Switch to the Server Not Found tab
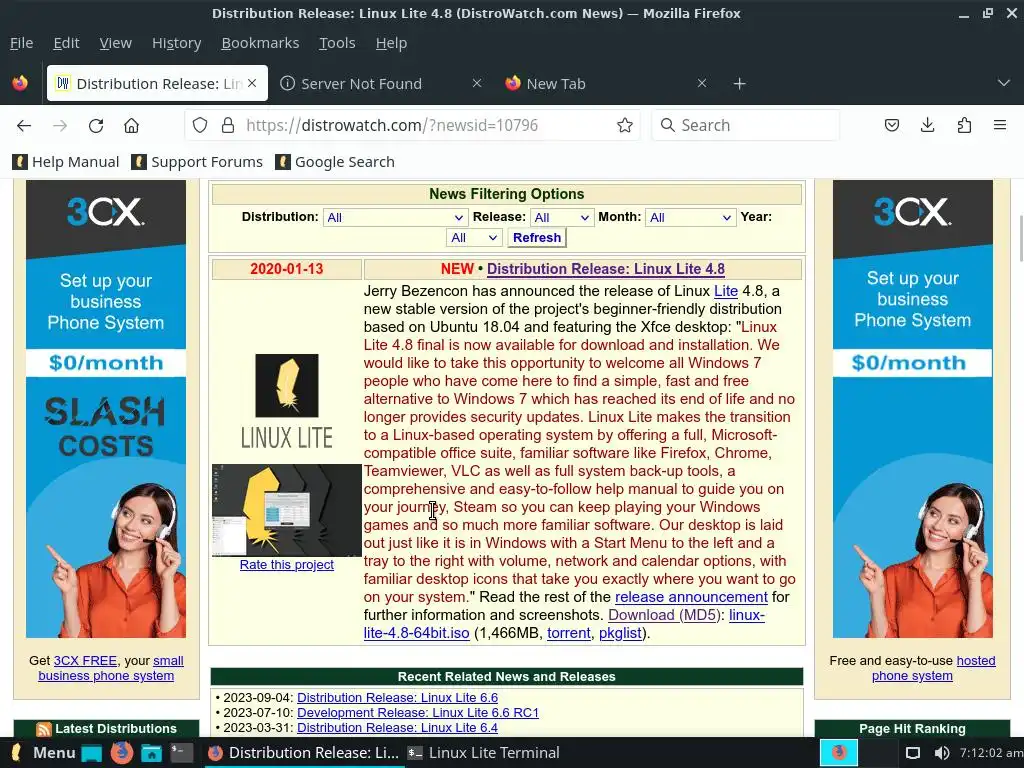Image resolution: width=1024 pixels, height=768 pixels. pos(382,84)
